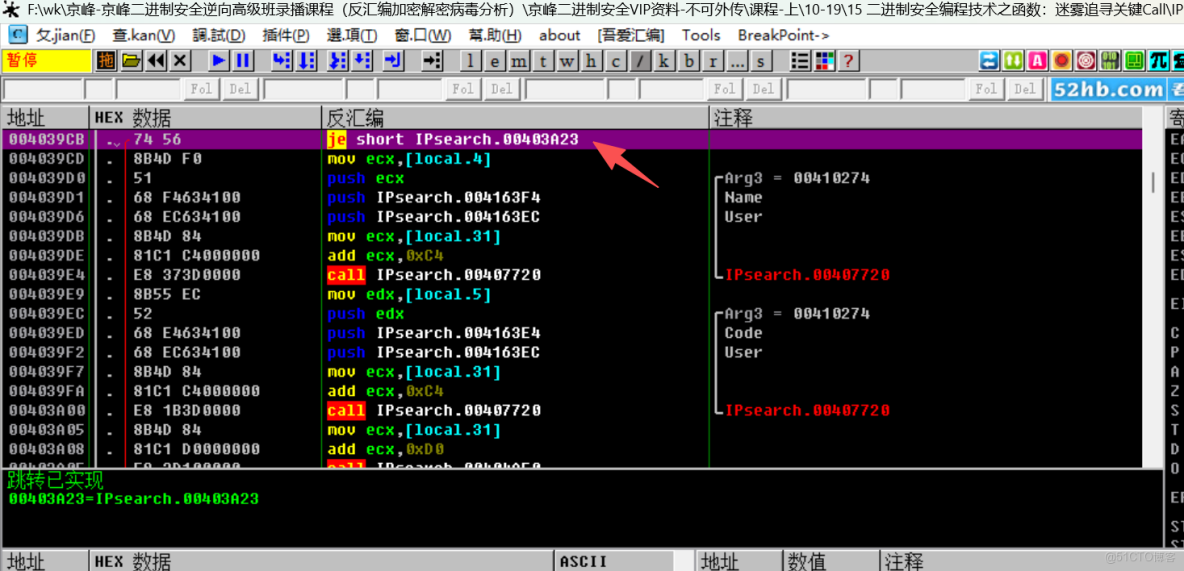Click the yellow 暂停 paused status indicator
The height and width of the screenshot is (571, 1184).
tap(47, 61)
